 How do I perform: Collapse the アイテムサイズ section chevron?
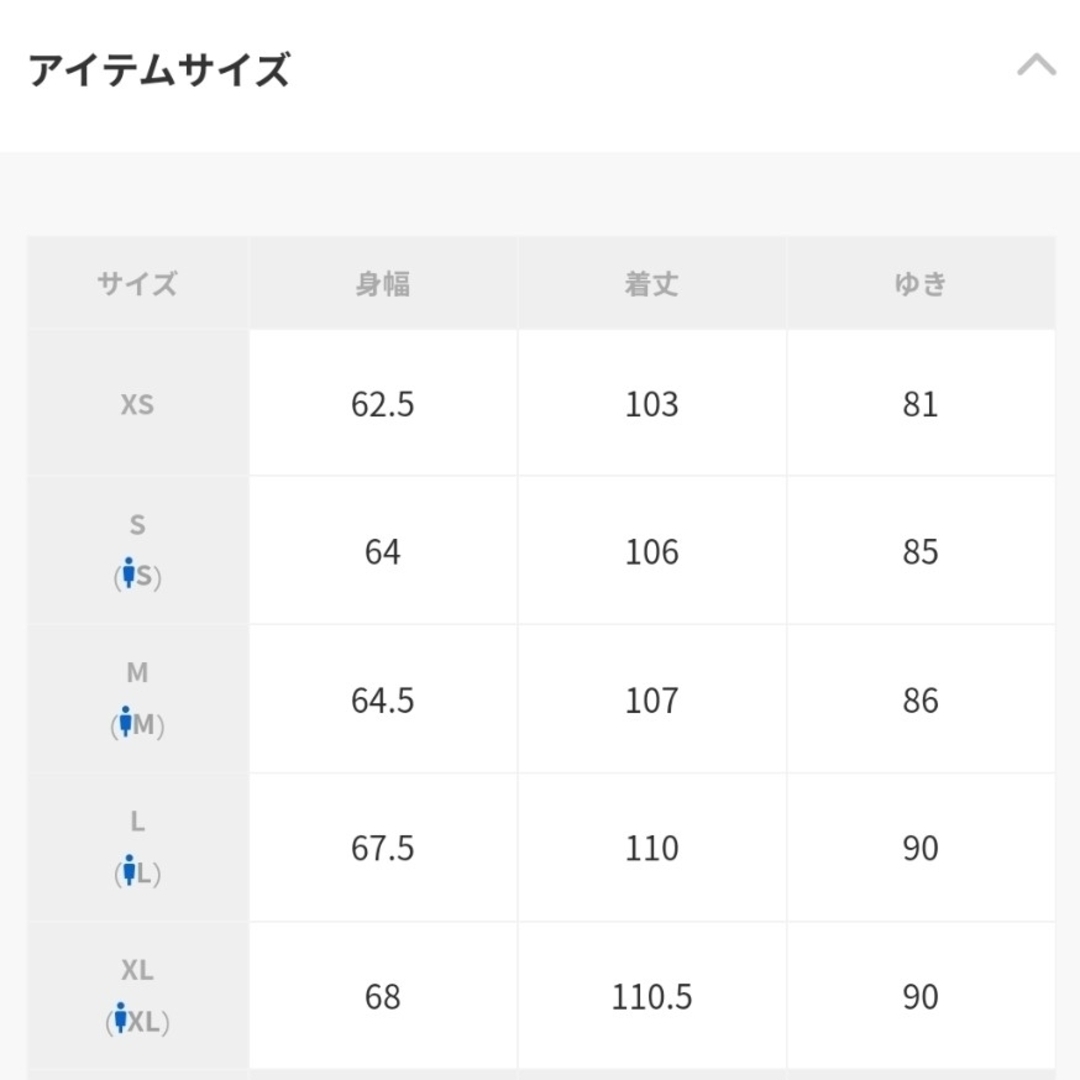click(x=1036, y=65)
